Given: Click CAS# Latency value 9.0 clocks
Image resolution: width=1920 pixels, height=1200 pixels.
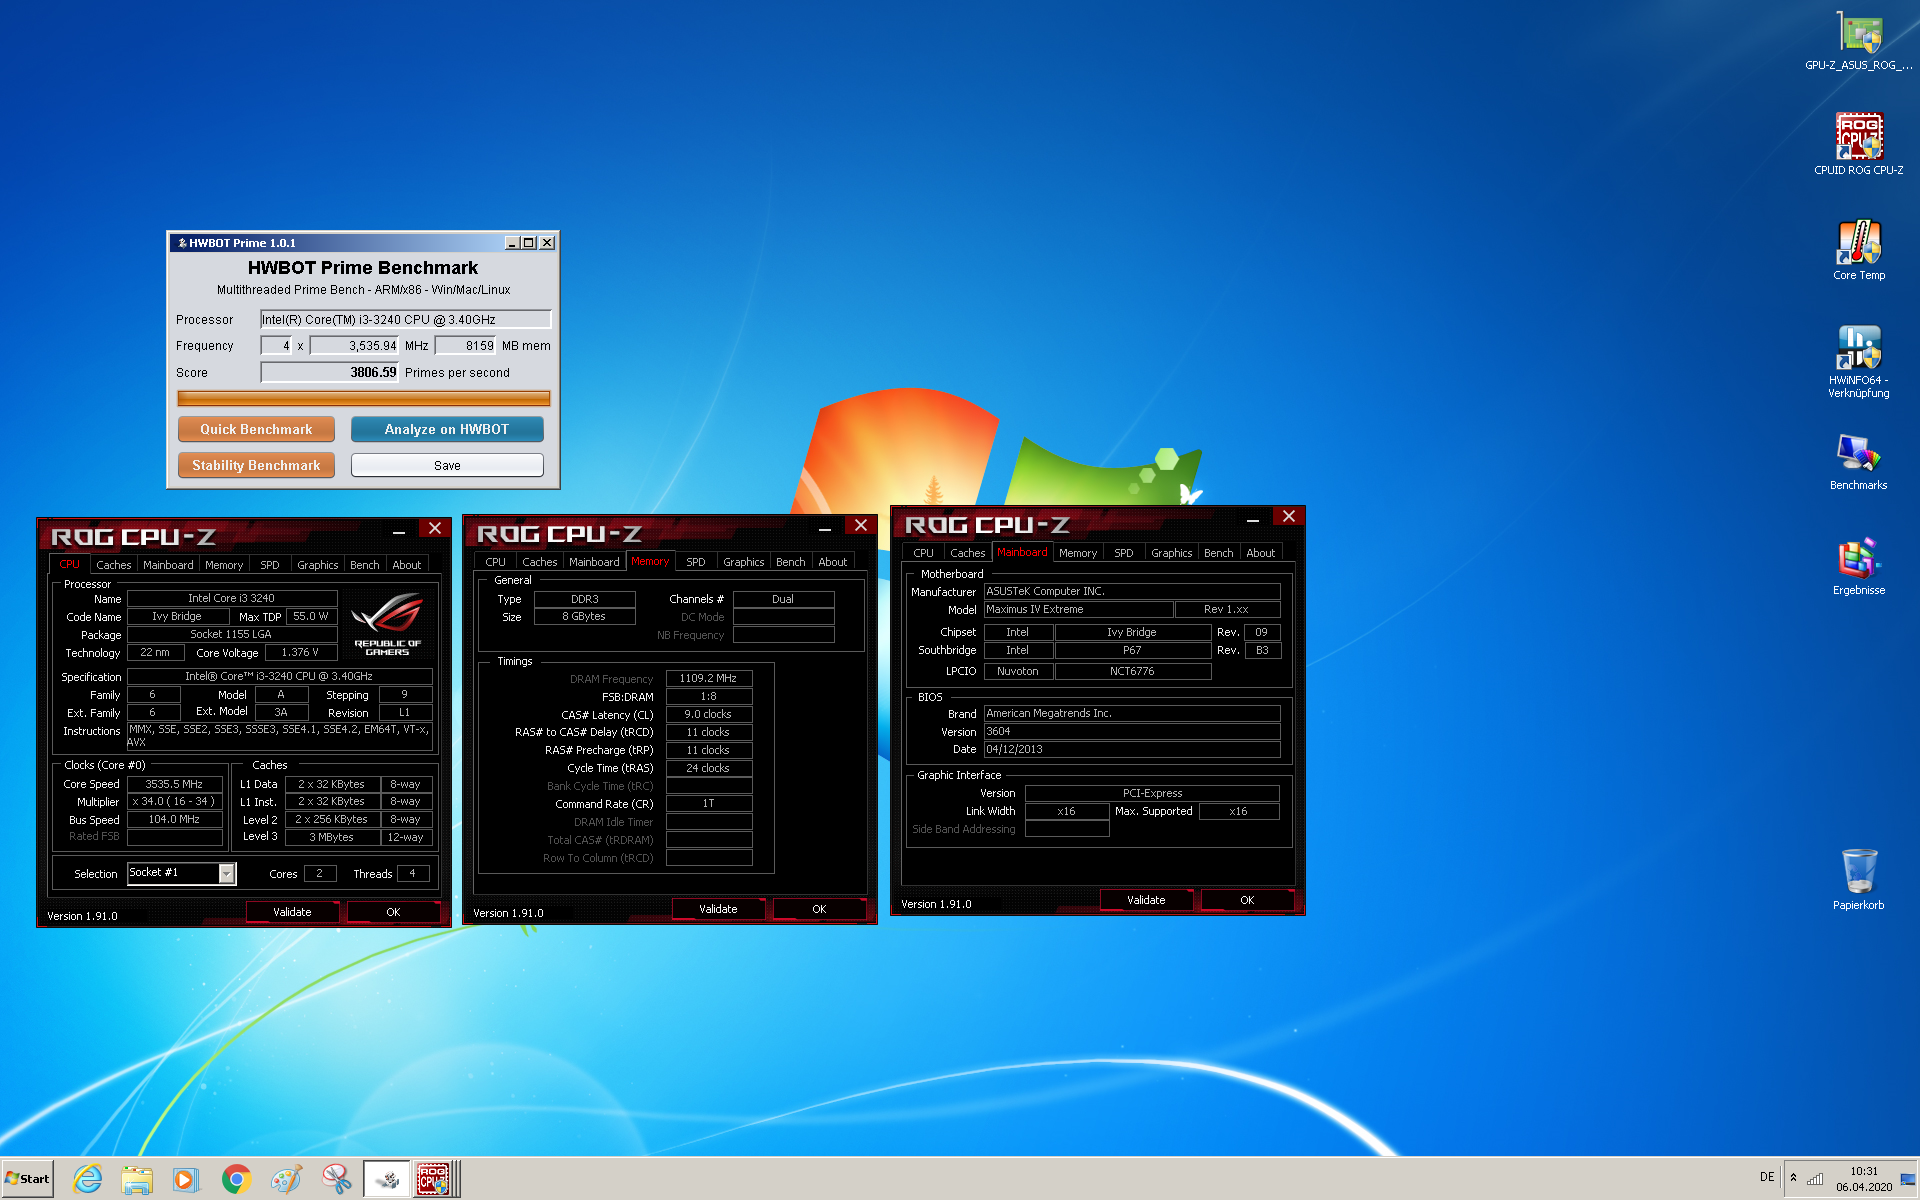Looking at the screenshot, I should (709, 714).
